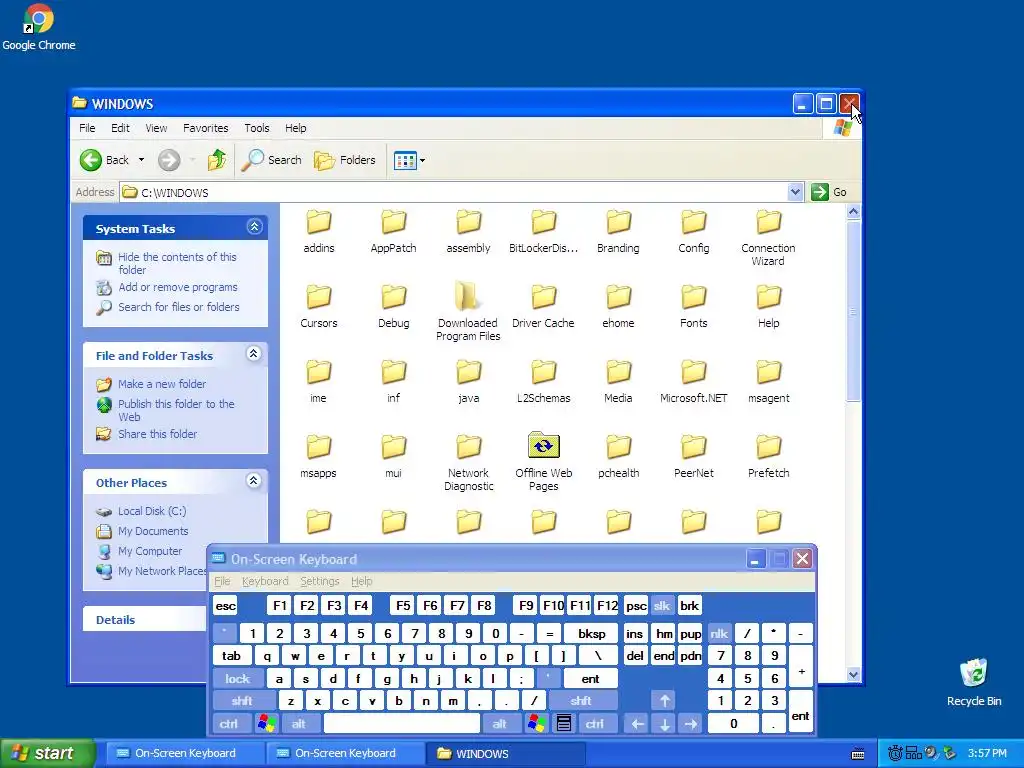Toggle the lock (caps lock) key
Viewport: 1024px width, 768px height.
click(x=238, y=679)
